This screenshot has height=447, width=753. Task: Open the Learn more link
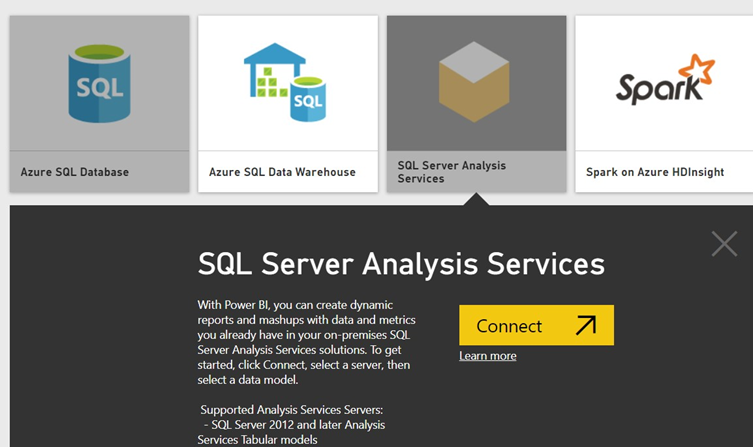[x=488, y=356]
